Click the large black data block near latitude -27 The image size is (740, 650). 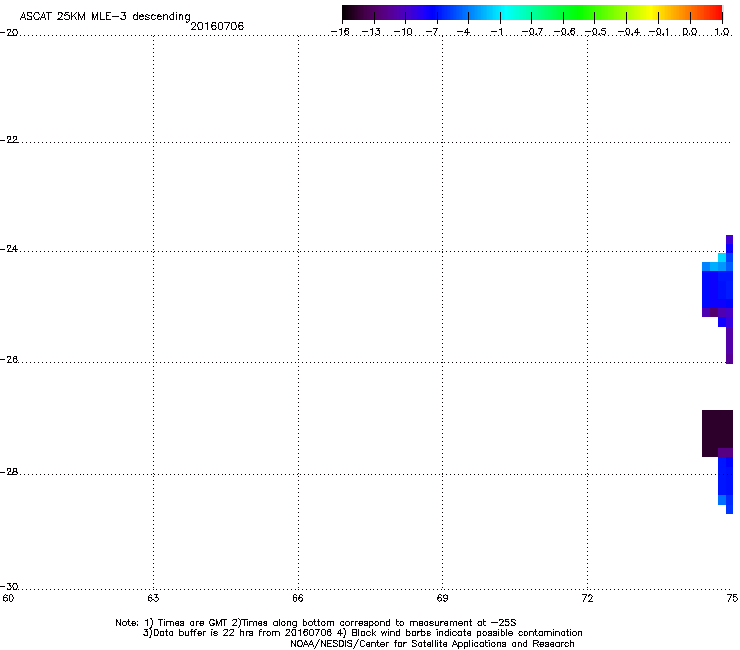(717, 432)
